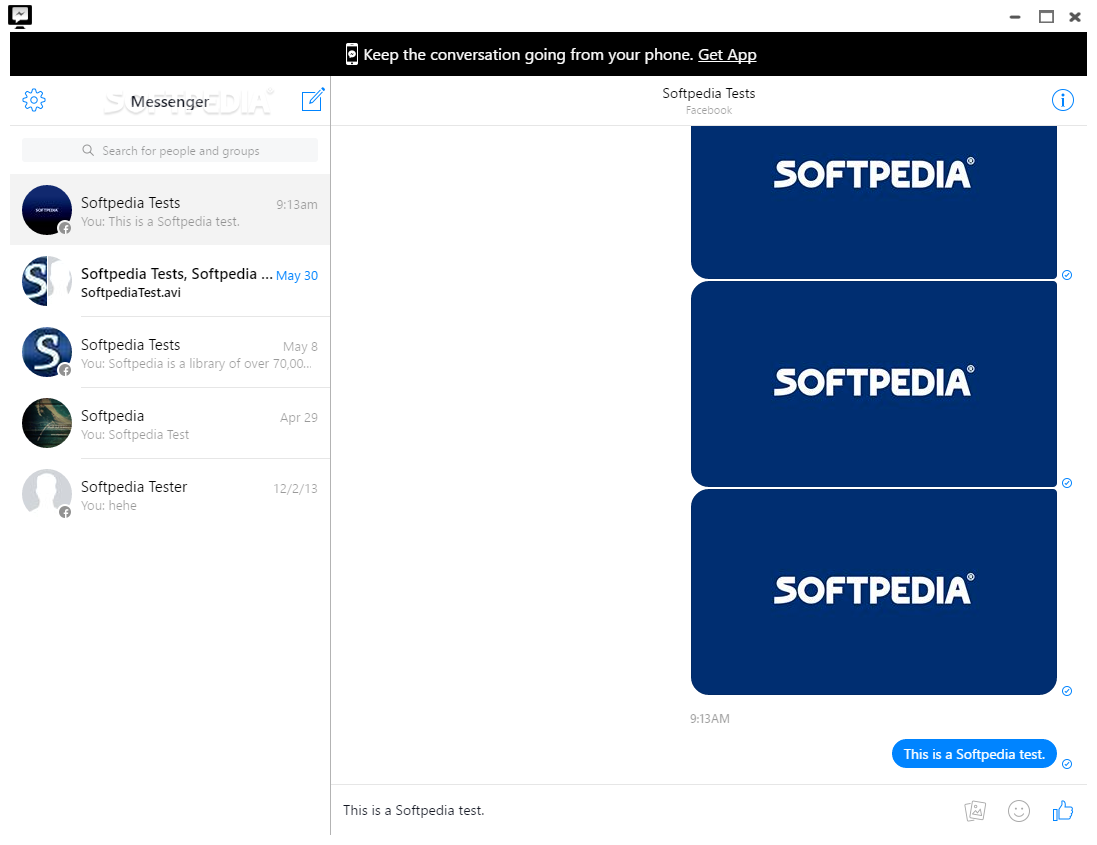Click delivered checkmark beside third Softpedia image
1097x845 pixels.
pyautogui.click(x=1067, y=691)
